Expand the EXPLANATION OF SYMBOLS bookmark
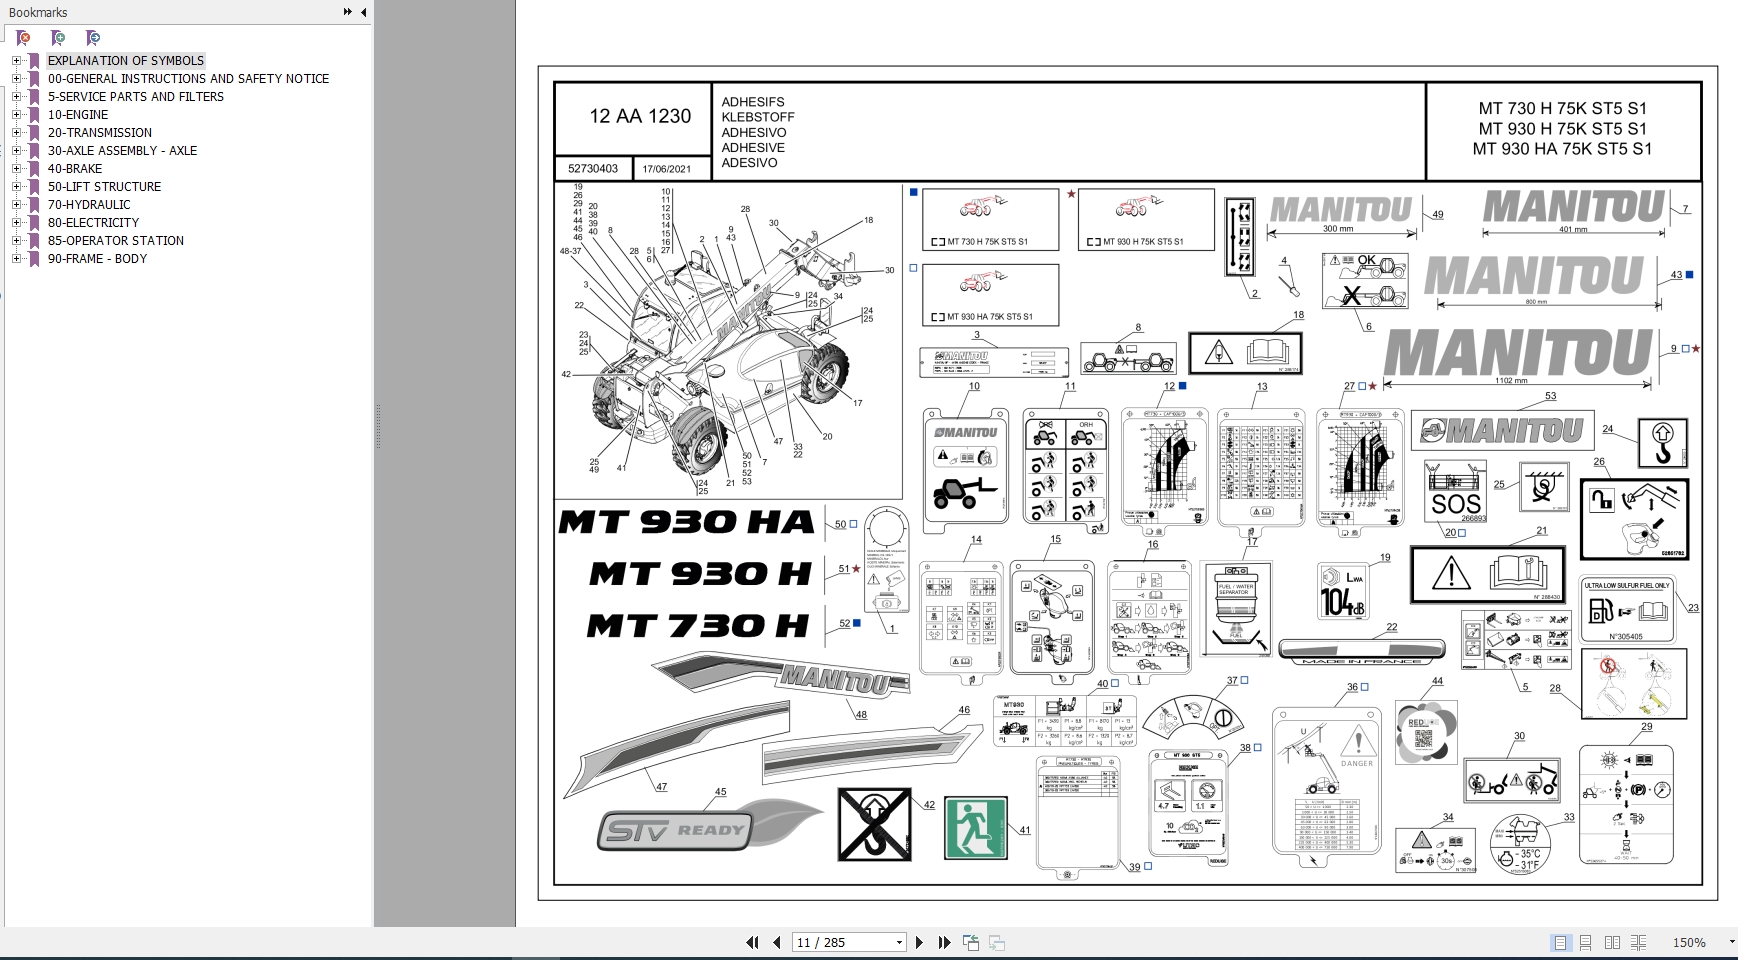This screenshot has height=960, width=1738. click(x=16, y=60)
